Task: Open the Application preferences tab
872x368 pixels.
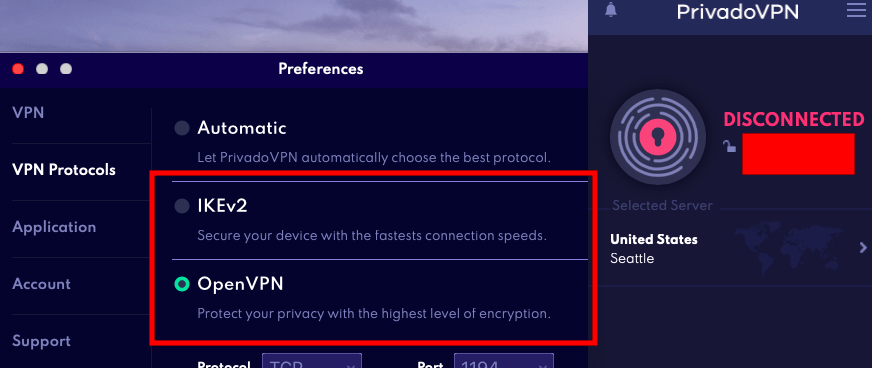Action: (x=54, y=227)
